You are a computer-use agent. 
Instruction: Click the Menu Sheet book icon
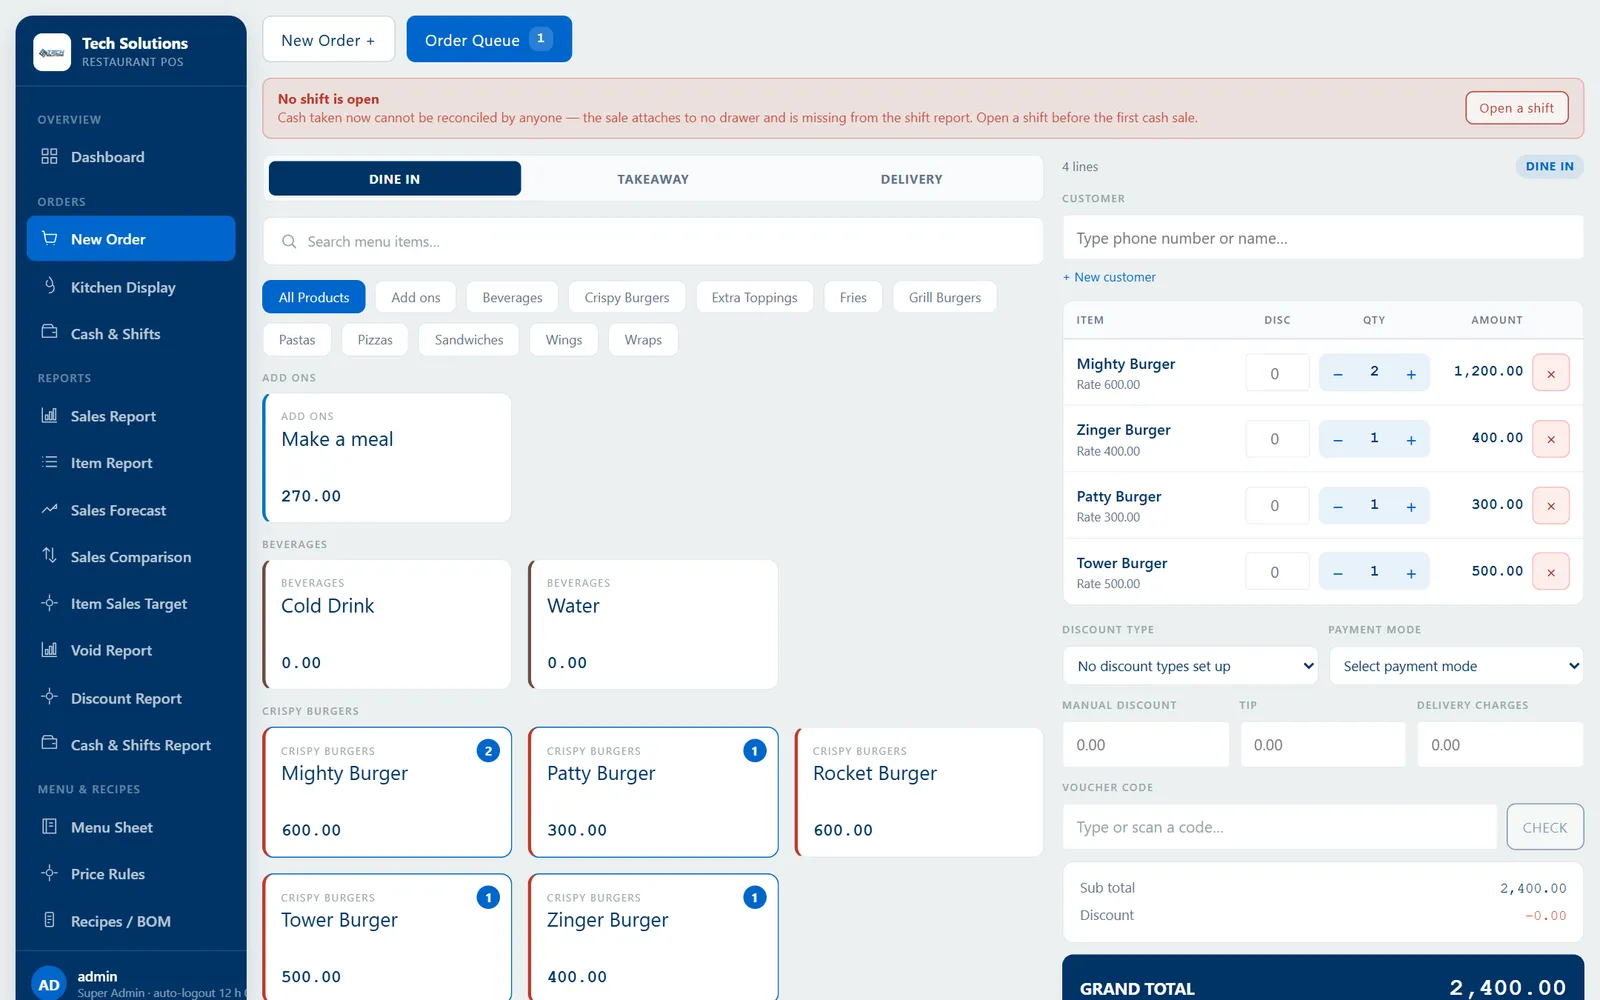(x=49, y=826)
